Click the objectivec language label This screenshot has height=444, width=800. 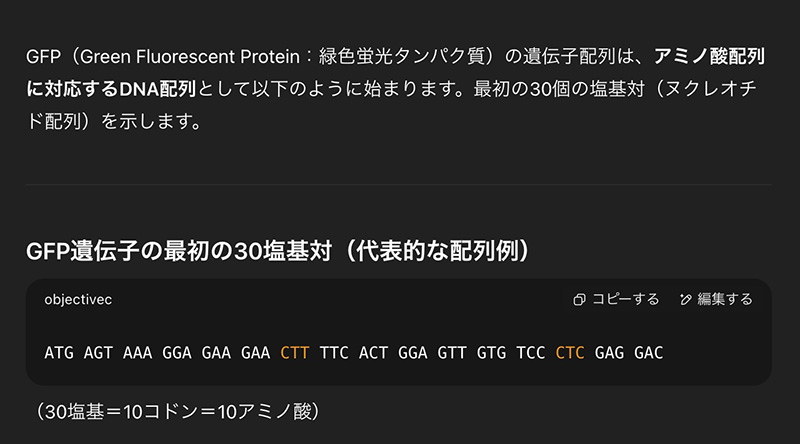coord(78,300)
